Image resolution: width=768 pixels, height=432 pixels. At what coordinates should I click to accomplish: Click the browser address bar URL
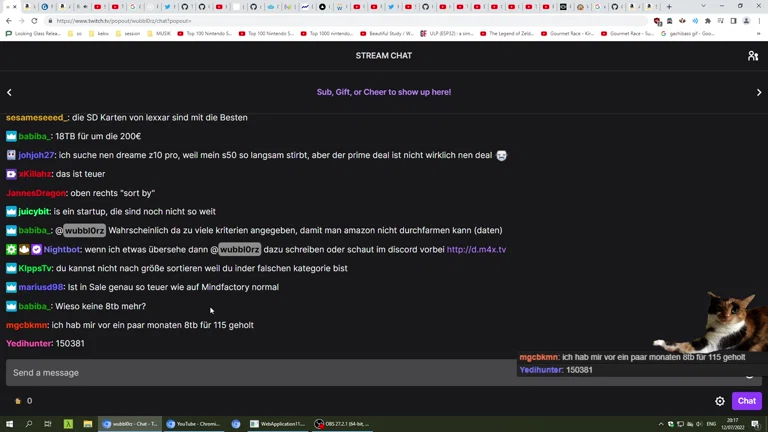pyautogui.click(x=124, y=21)
